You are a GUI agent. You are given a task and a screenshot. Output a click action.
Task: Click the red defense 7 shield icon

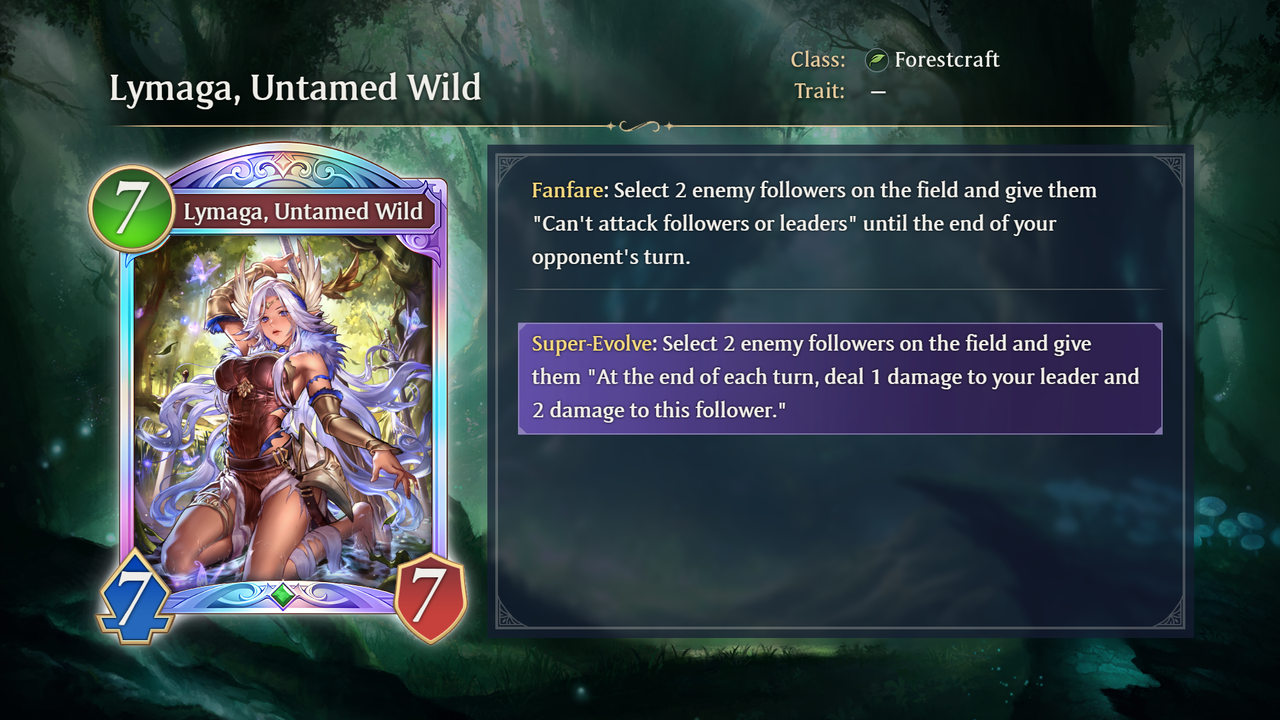(x=430, y=597)
